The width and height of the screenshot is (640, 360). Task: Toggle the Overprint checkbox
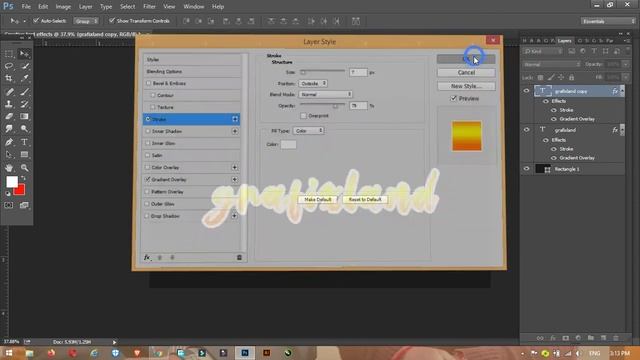click(303, 116)
